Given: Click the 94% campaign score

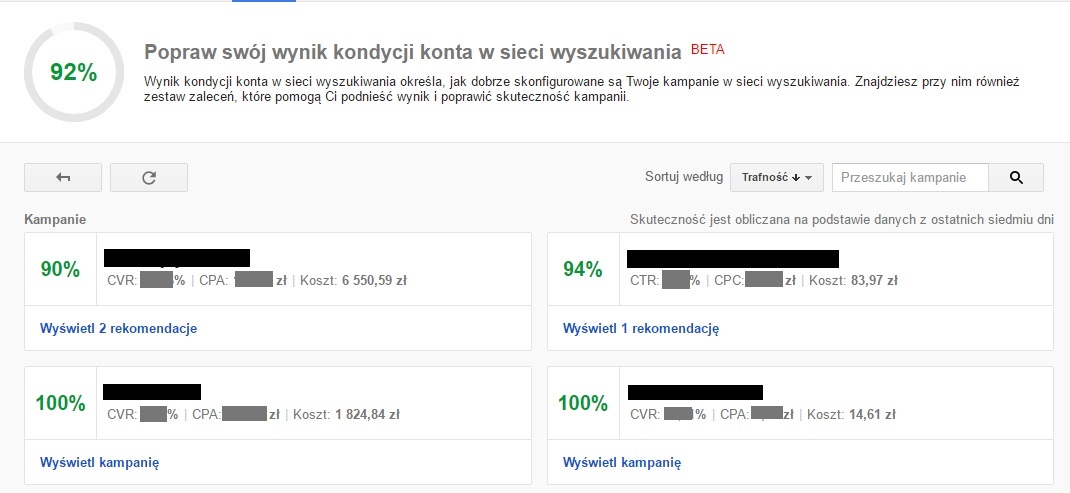Looking at the screenshot, I should [583, 269].
